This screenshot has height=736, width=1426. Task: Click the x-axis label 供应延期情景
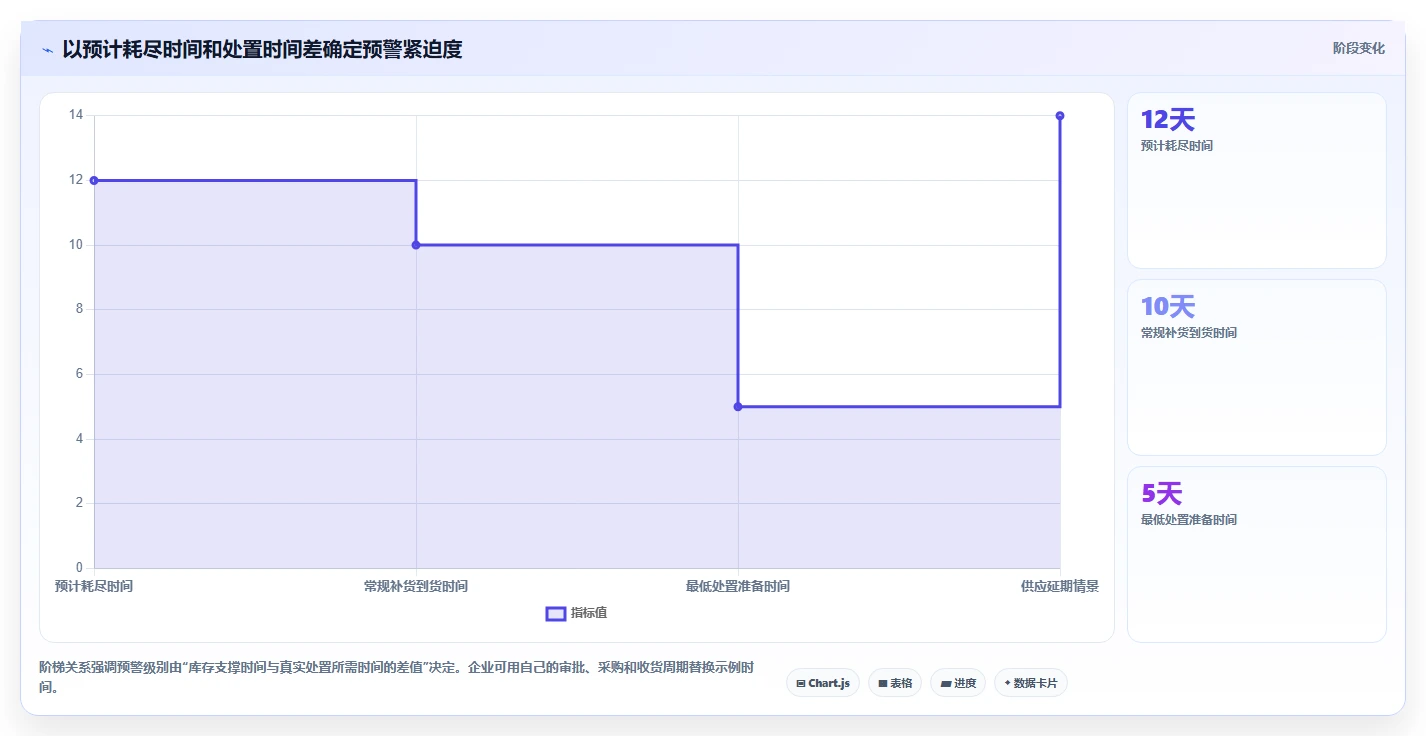point(1060,586)
